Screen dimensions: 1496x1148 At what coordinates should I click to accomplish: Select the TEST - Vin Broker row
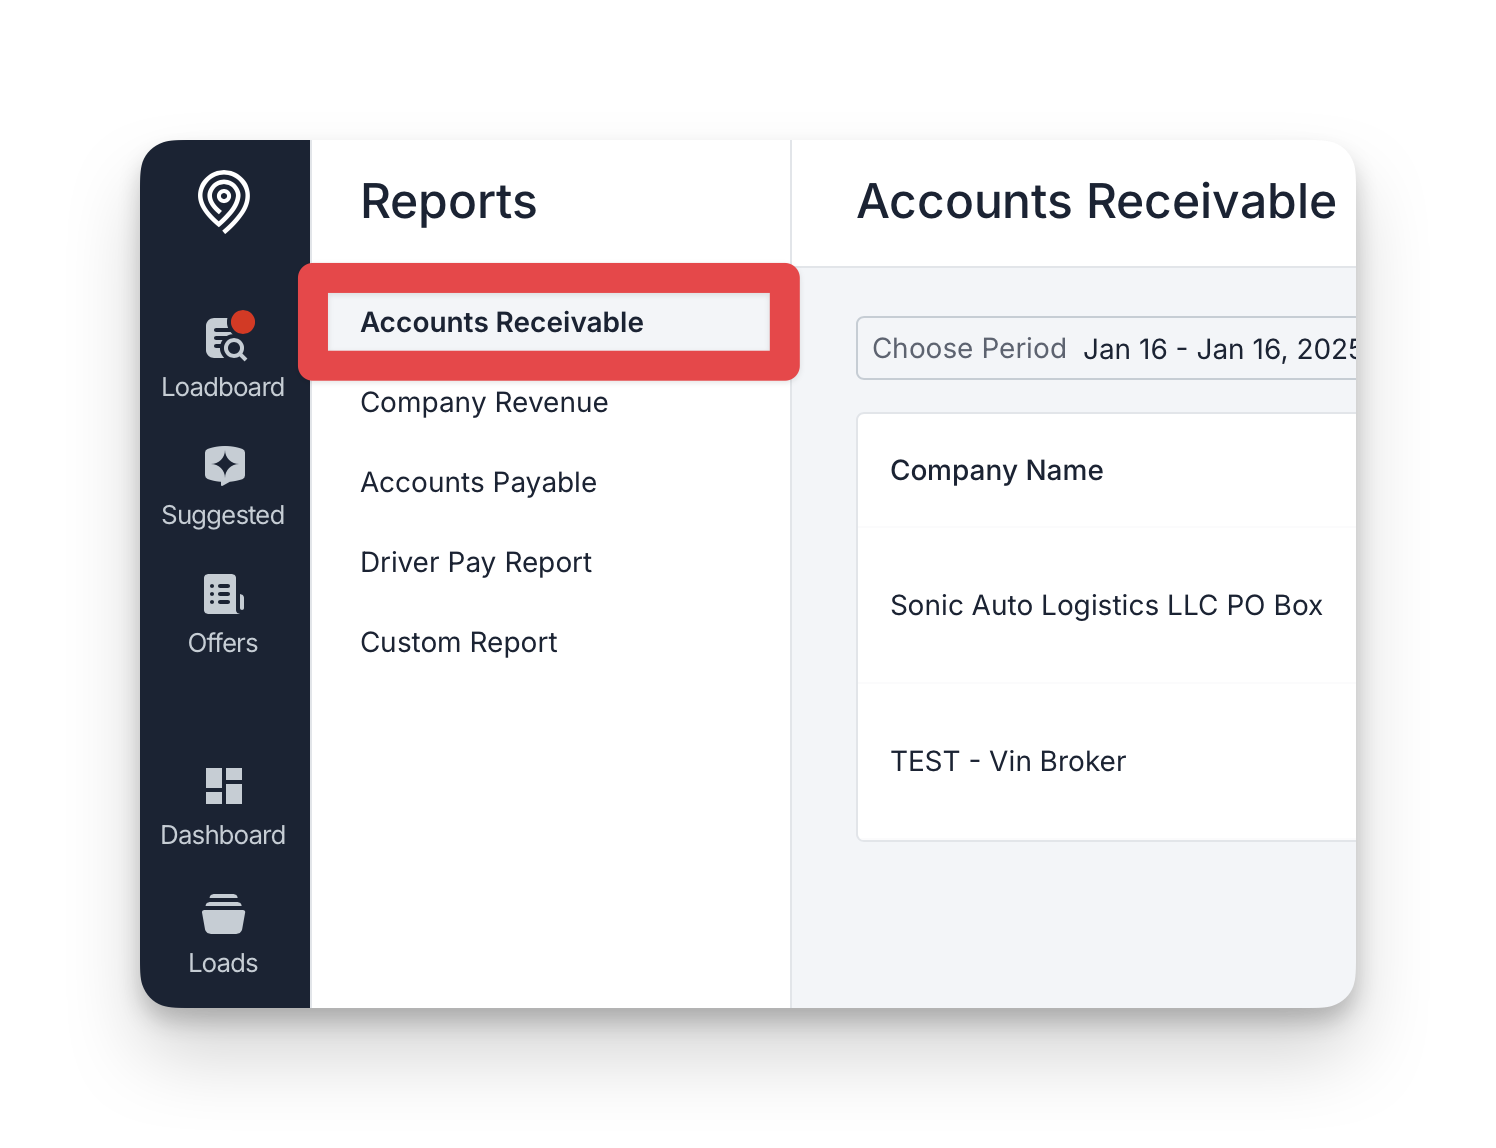point(1106,762)
